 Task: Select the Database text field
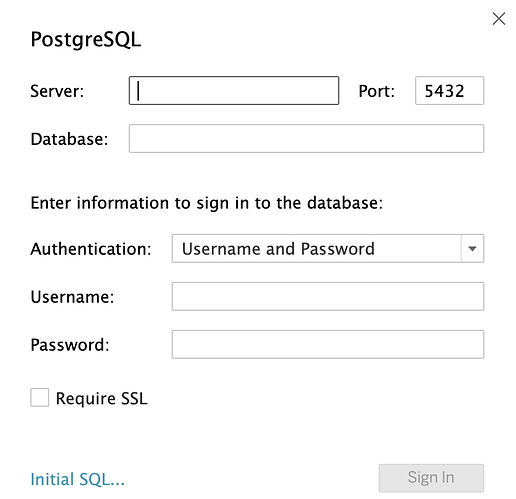click(306, 139)
